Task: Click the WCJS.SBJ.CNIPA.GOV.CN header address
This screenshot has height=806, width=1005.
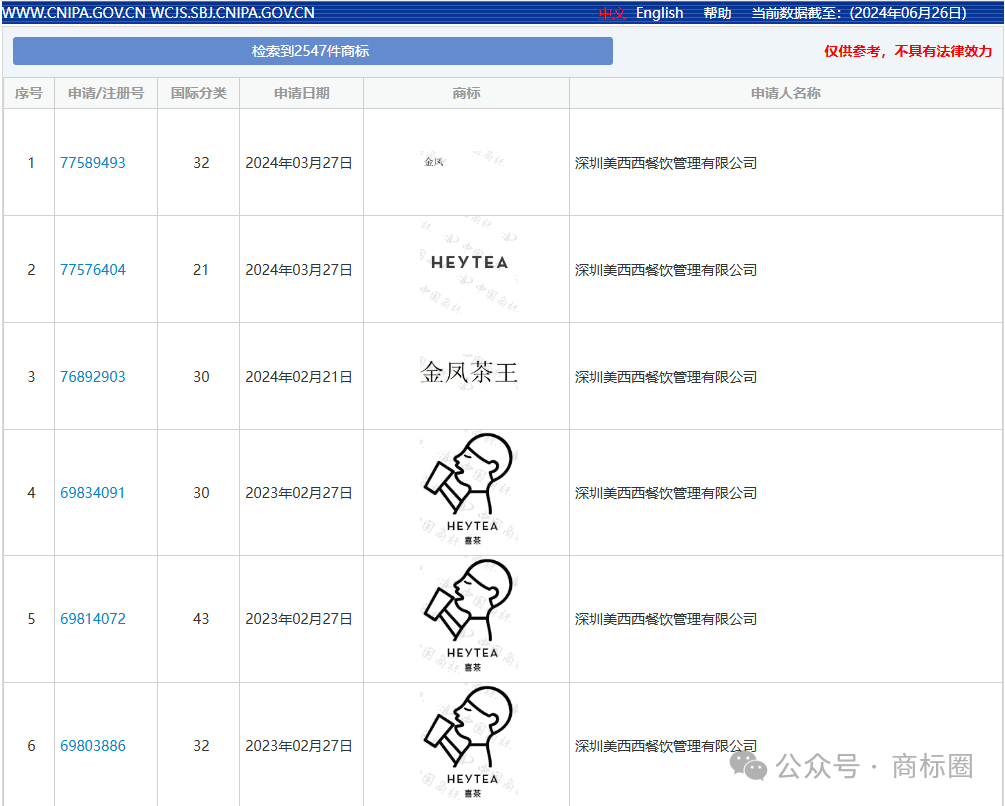Action: click(x=232, y=13)
